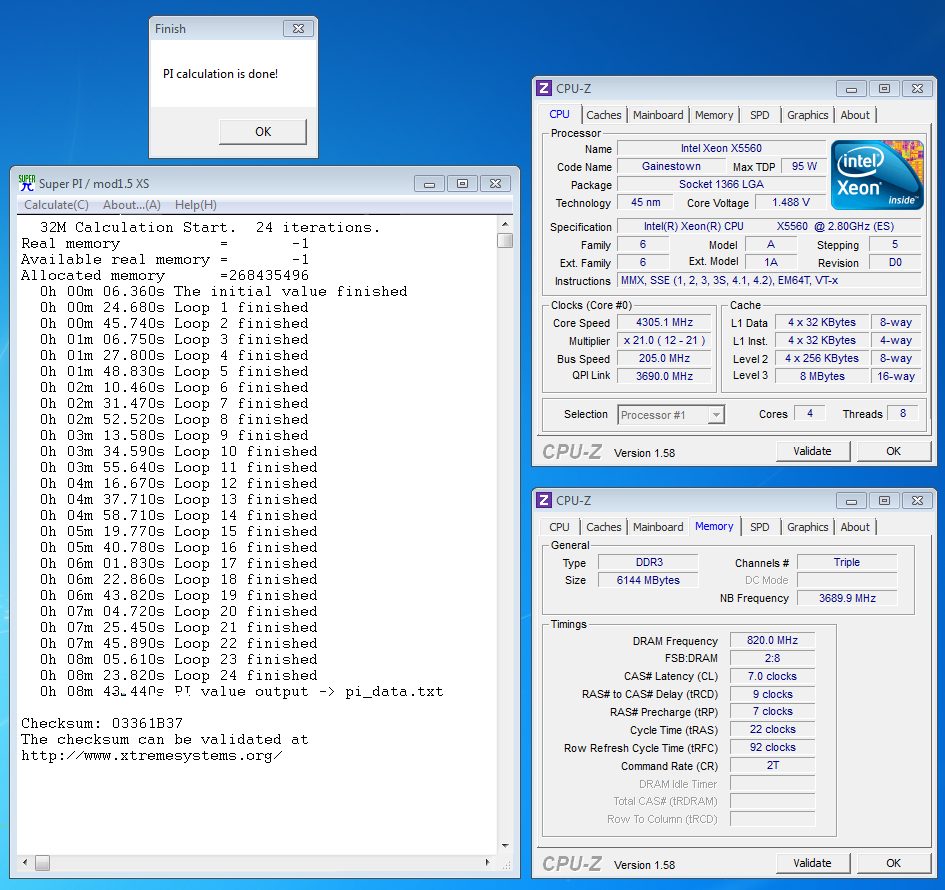Viewport: 945px width, 890px height.
Task: Click the 4305.1 MHz core speed value
Action: 664,322
